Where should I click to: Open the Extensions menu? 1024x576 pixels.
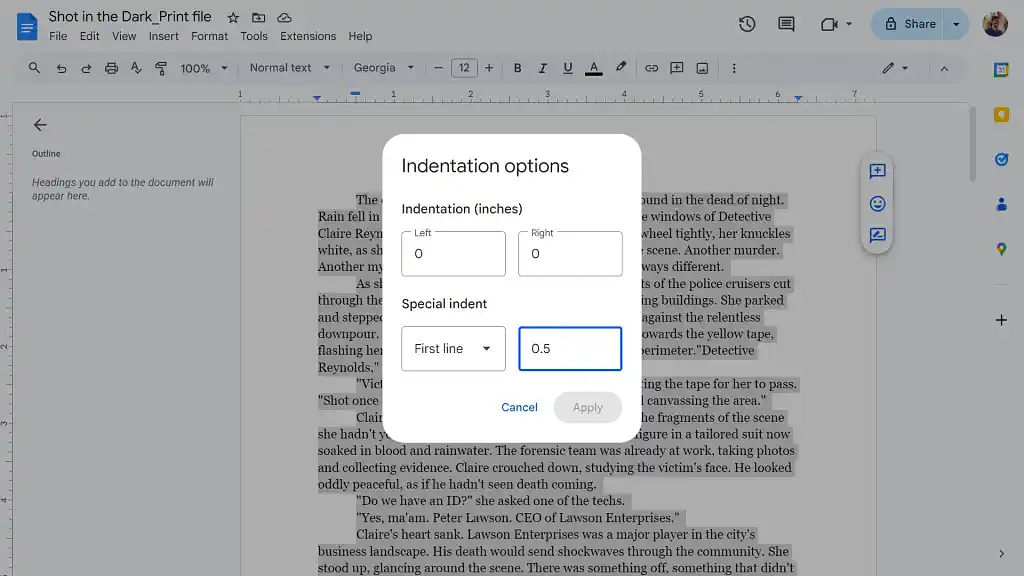click(307, 36)
